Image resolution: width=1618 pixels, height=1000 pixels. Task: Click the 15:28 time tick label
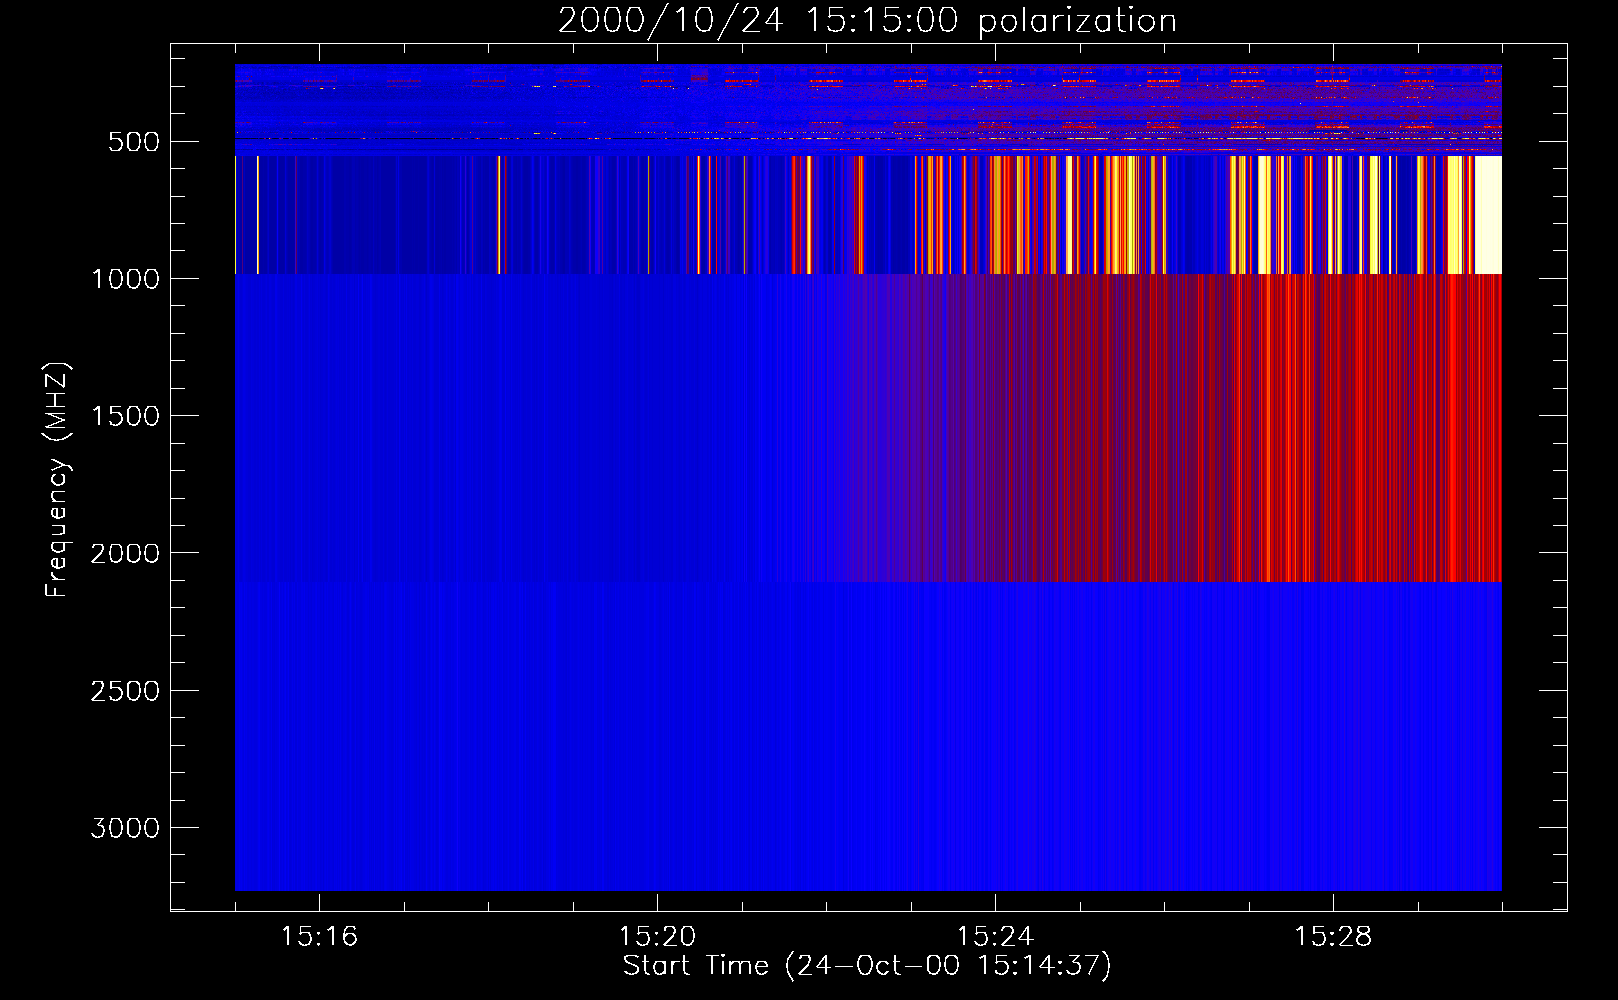click(1333, 937)
